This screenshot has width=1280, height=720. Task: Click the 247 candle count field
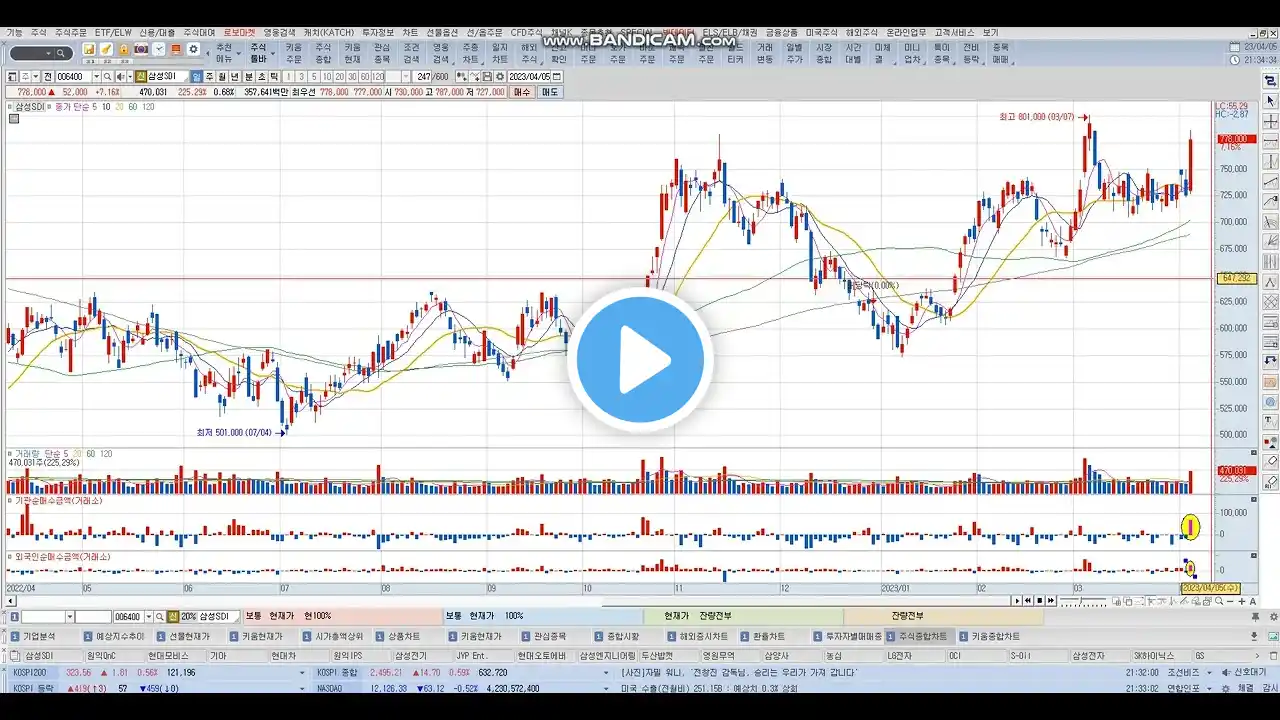click(x=424, y=77)
